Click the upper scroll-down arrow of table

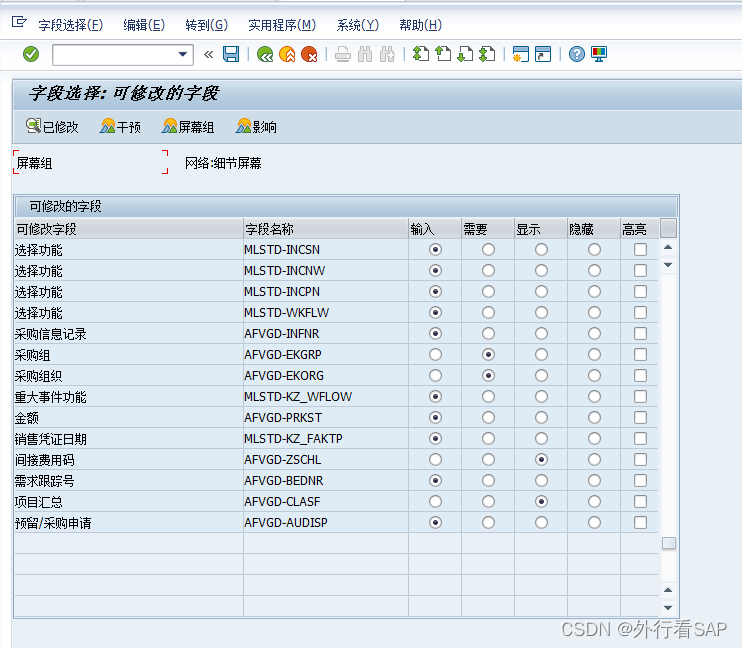point(668,265)
